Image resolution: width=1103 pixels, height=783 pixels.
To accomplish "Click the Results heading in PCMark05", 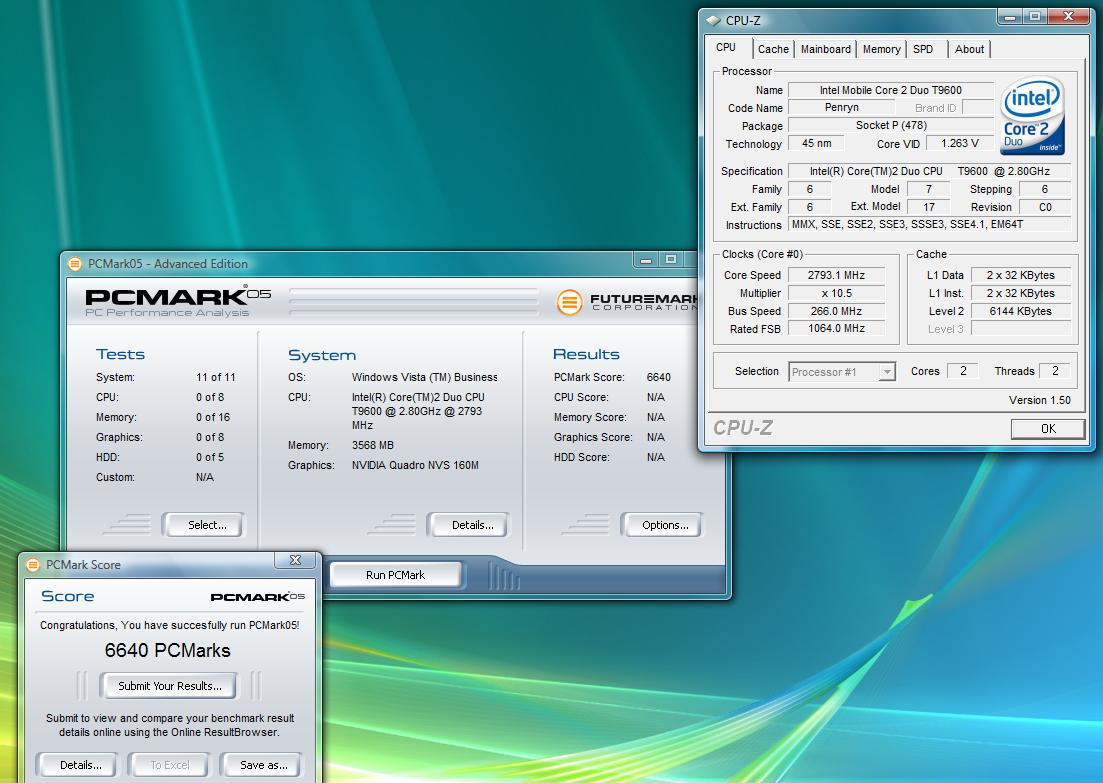I will [586, 355].
